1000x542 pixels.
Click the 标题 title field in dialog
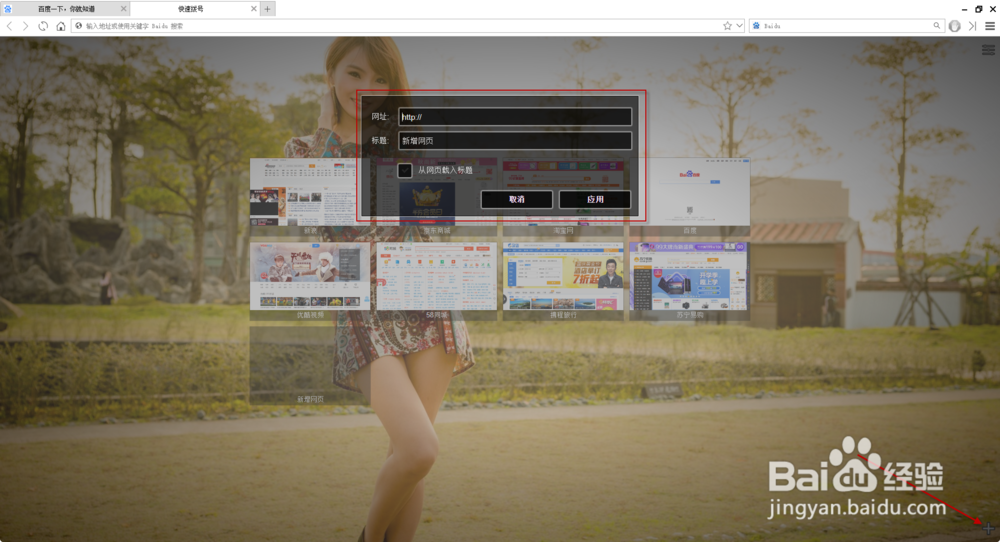tap(515, 141)
